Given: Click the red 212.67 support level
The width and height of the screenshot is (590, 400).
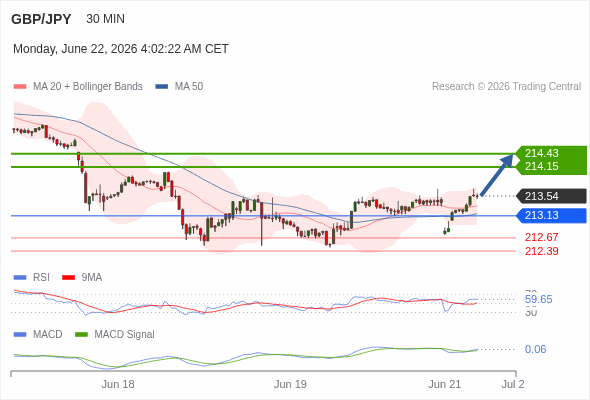Looking at the screenshot, I should click(x=541, y=237).
